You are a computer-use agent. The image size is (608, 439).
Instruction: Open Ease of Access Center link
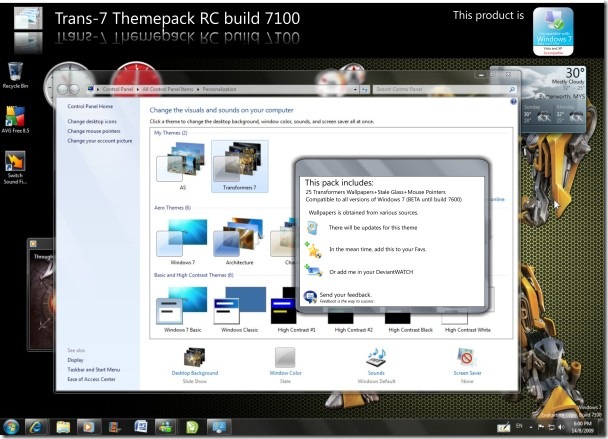tap(92, 379)
